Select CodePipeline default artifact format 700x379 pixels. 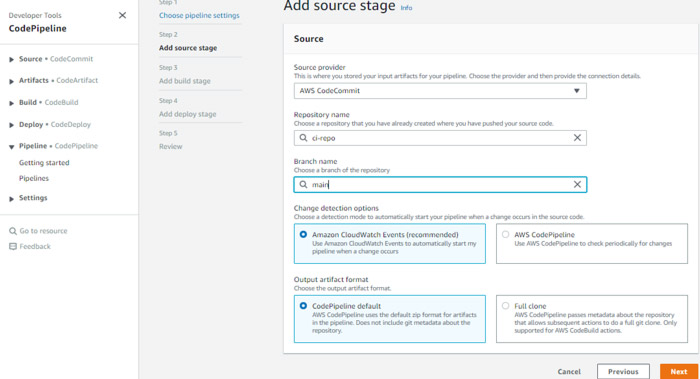390,319
